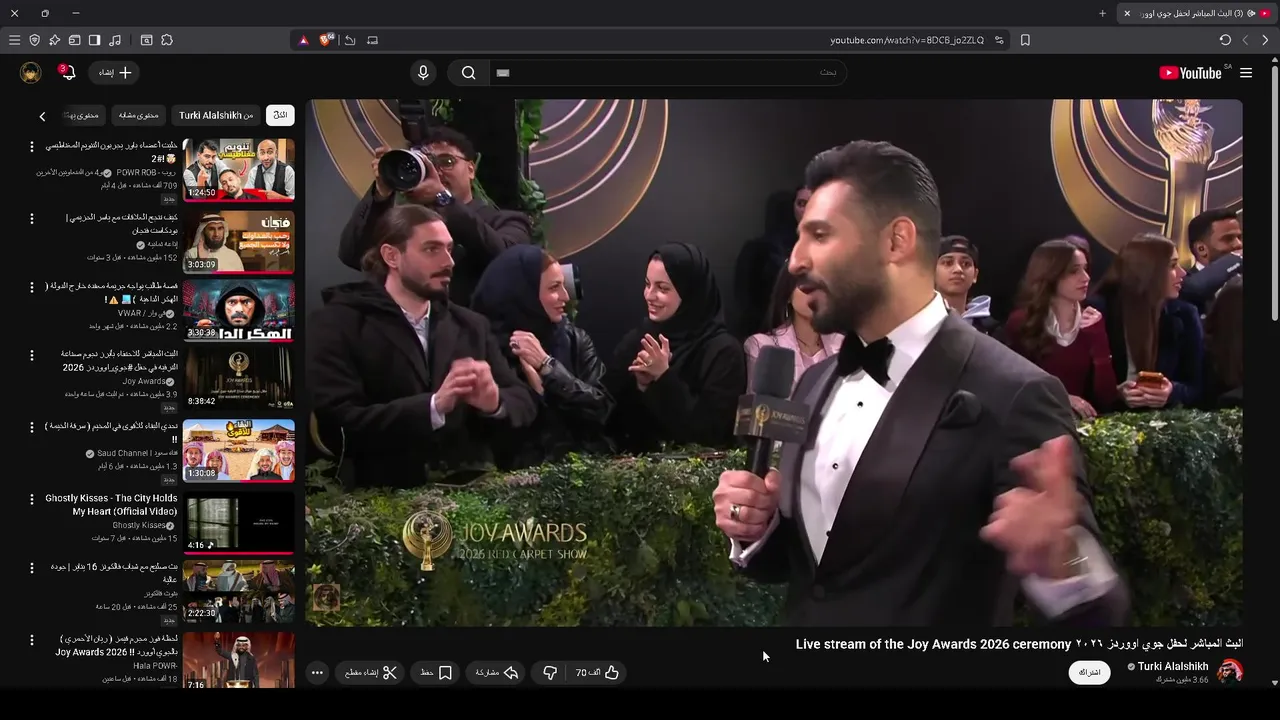
Task: Open the 1:24:50 POWR ROB video thumbnail
Action: (x=239, y=170)
